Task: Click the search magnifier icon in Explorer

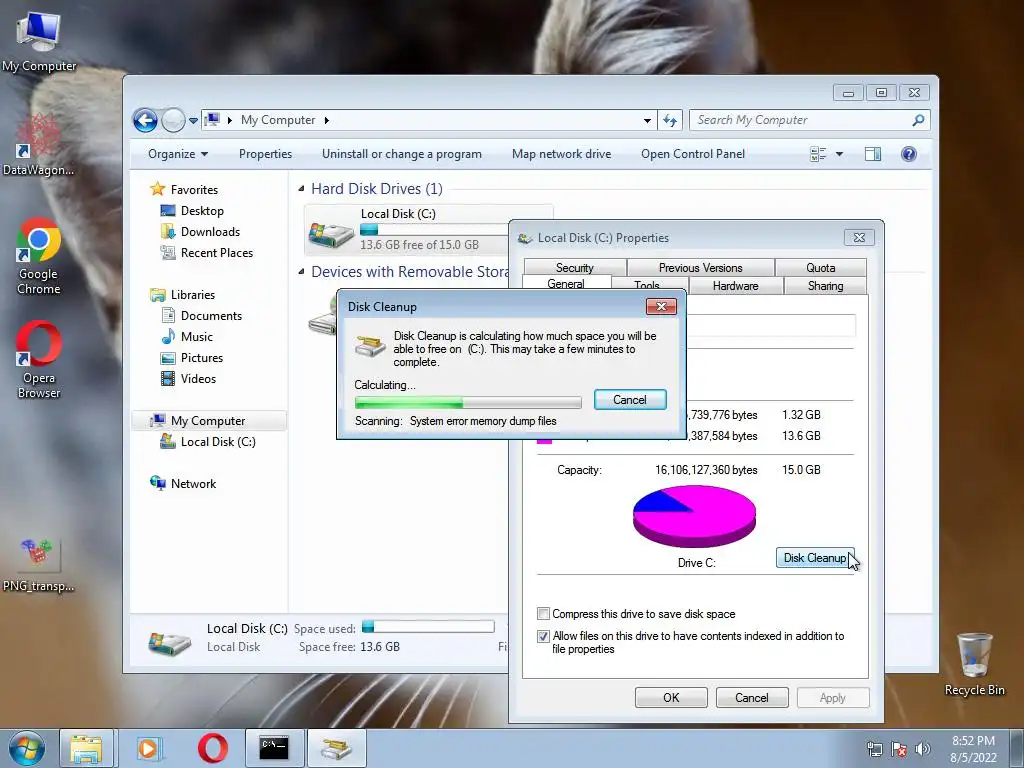Action: coord(918,120)
